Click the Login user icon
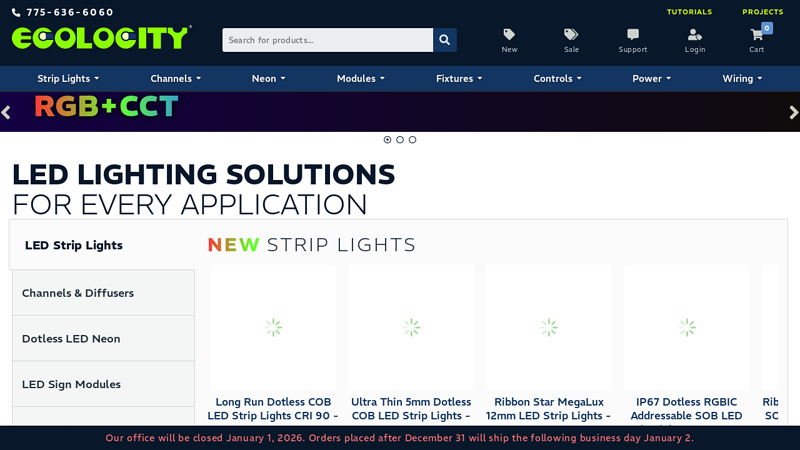 coord(694,35)
